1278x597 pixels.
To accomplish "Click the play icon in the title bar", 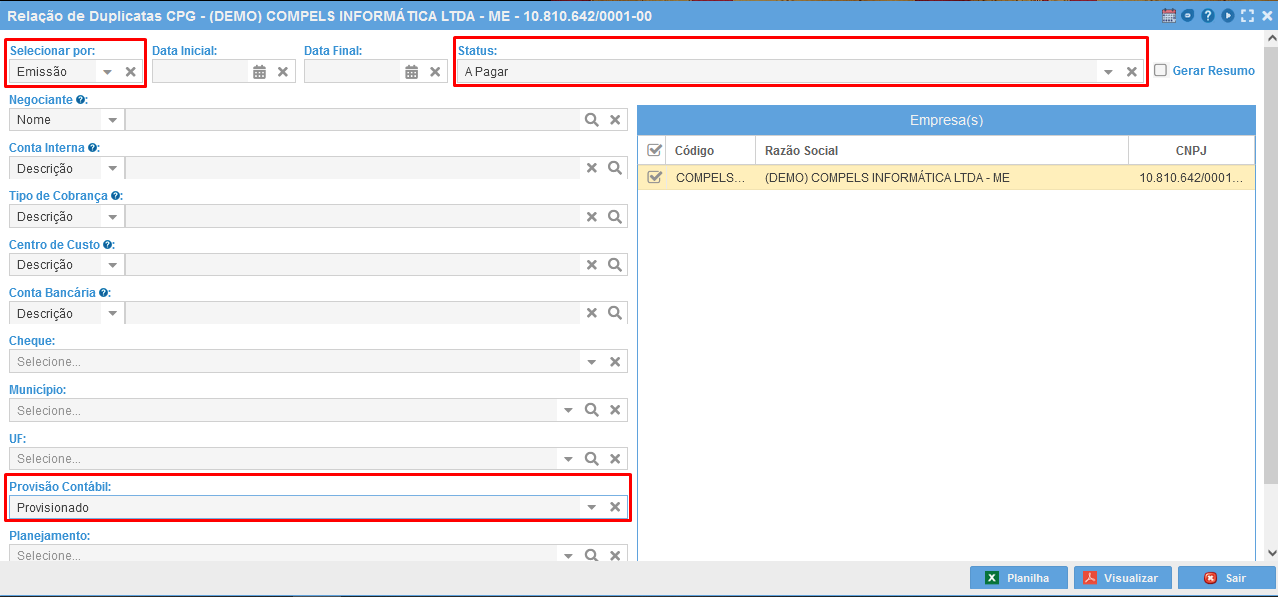I will [1227, 15].
